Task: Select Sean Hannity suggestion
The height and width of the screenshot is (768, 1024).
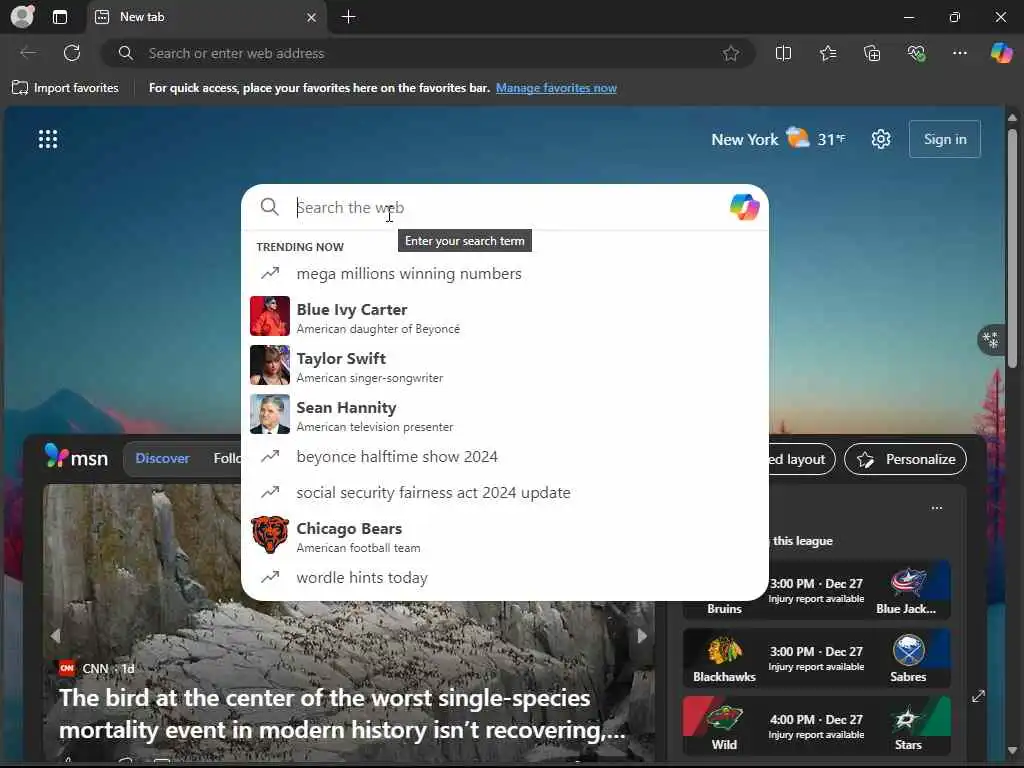Action: (x=505, y=415)
